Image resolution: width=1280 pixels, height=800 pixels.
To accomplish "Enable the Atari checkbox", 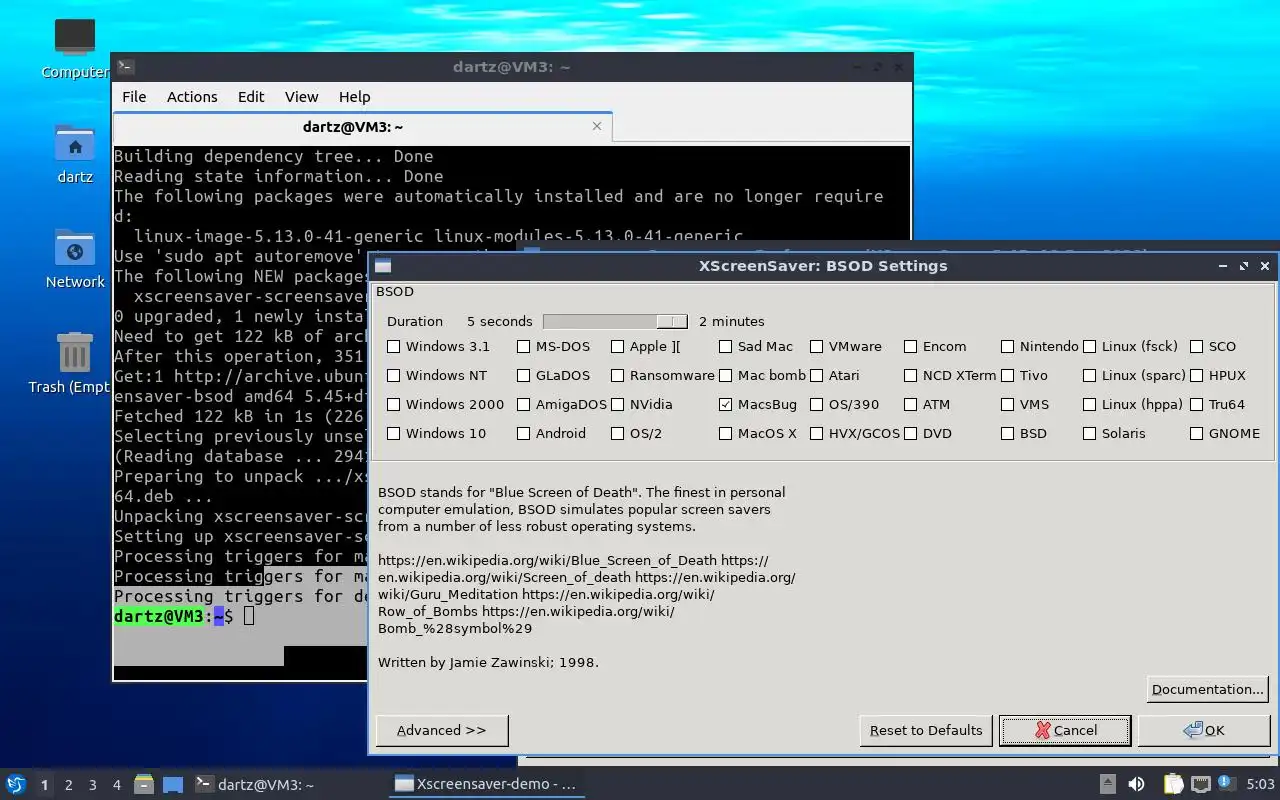I will (x=817, y=376).
